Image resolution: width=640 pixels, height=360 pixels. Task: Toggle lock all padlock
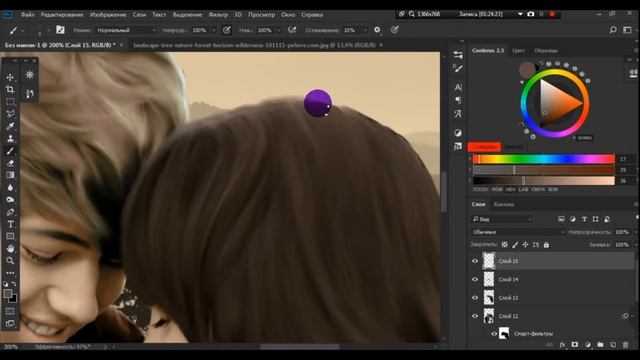(x=546, y=244)
